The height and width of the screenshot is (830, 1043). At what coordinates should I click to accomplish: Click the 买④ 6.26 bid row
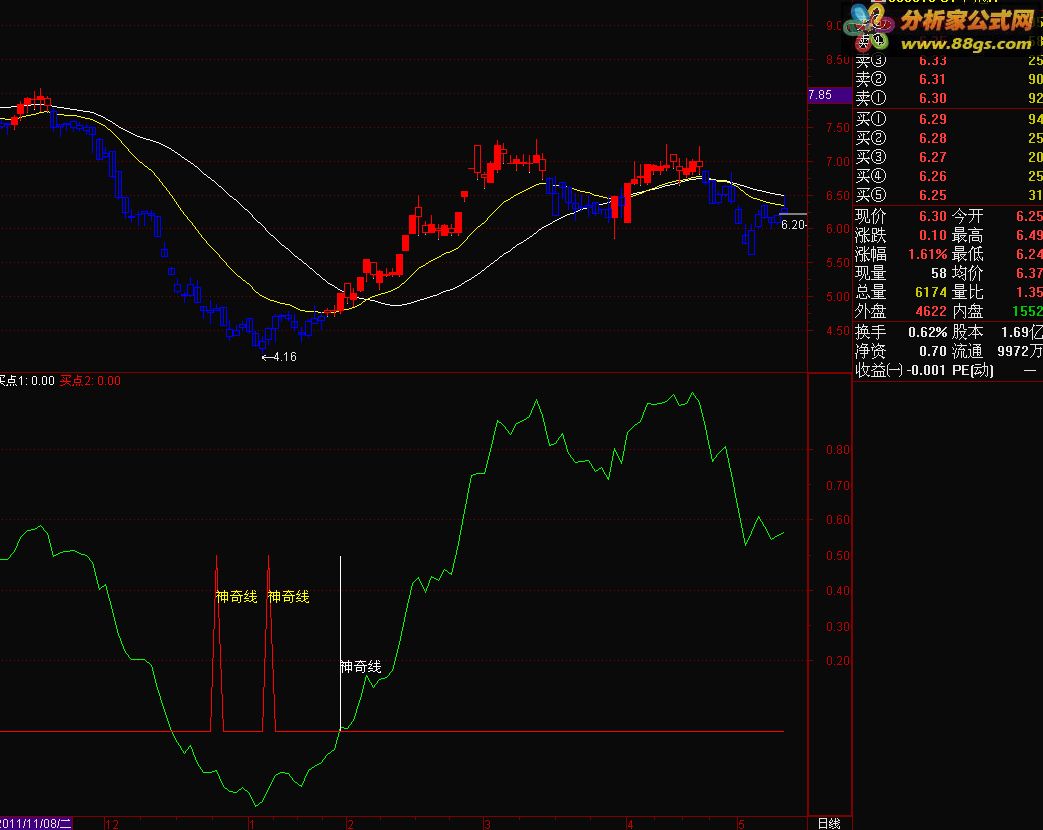click(948, 176)
